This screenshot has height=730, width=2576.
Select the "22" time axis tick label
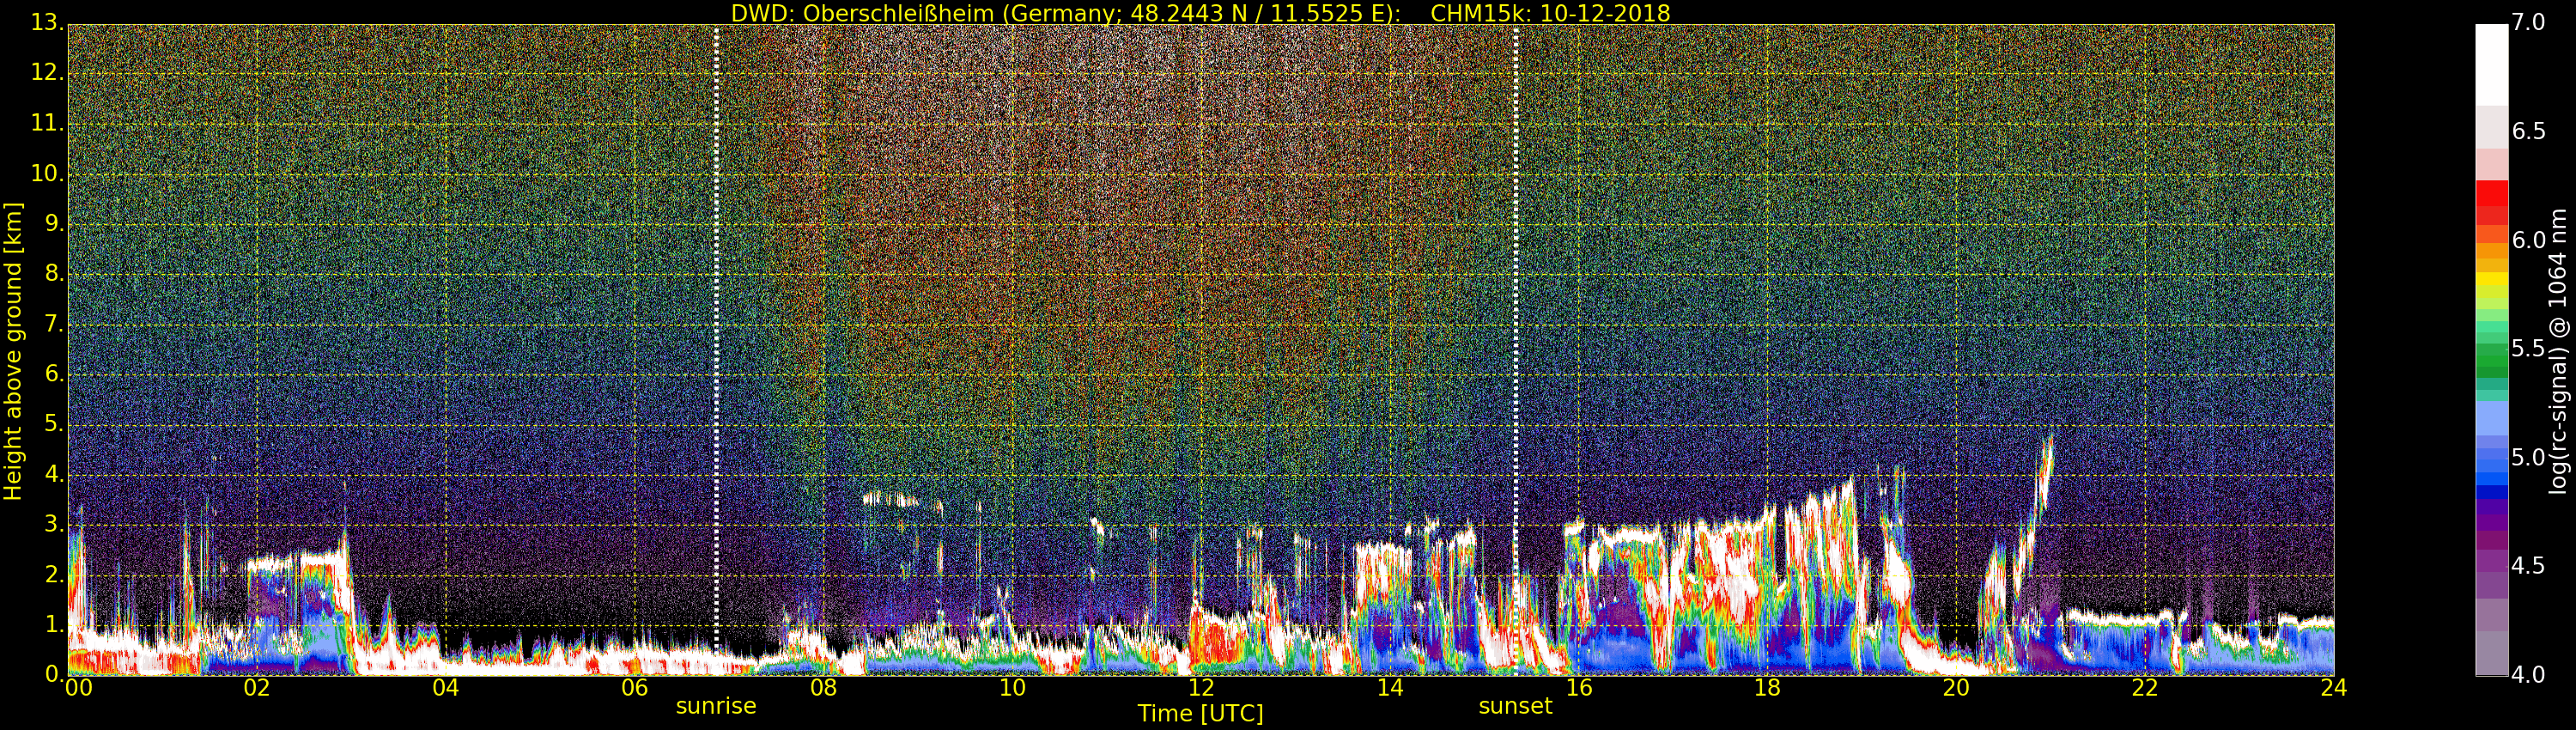(2146, 688)
